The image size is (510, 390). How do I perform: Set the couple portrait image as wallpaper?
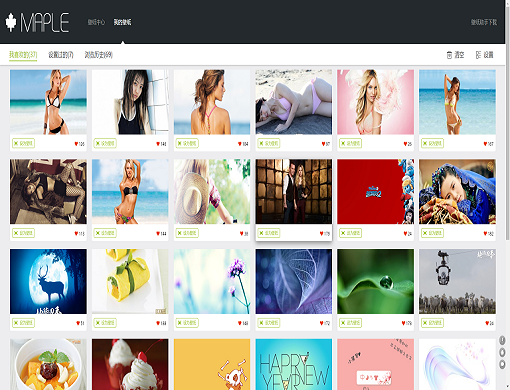click(269, 233)
